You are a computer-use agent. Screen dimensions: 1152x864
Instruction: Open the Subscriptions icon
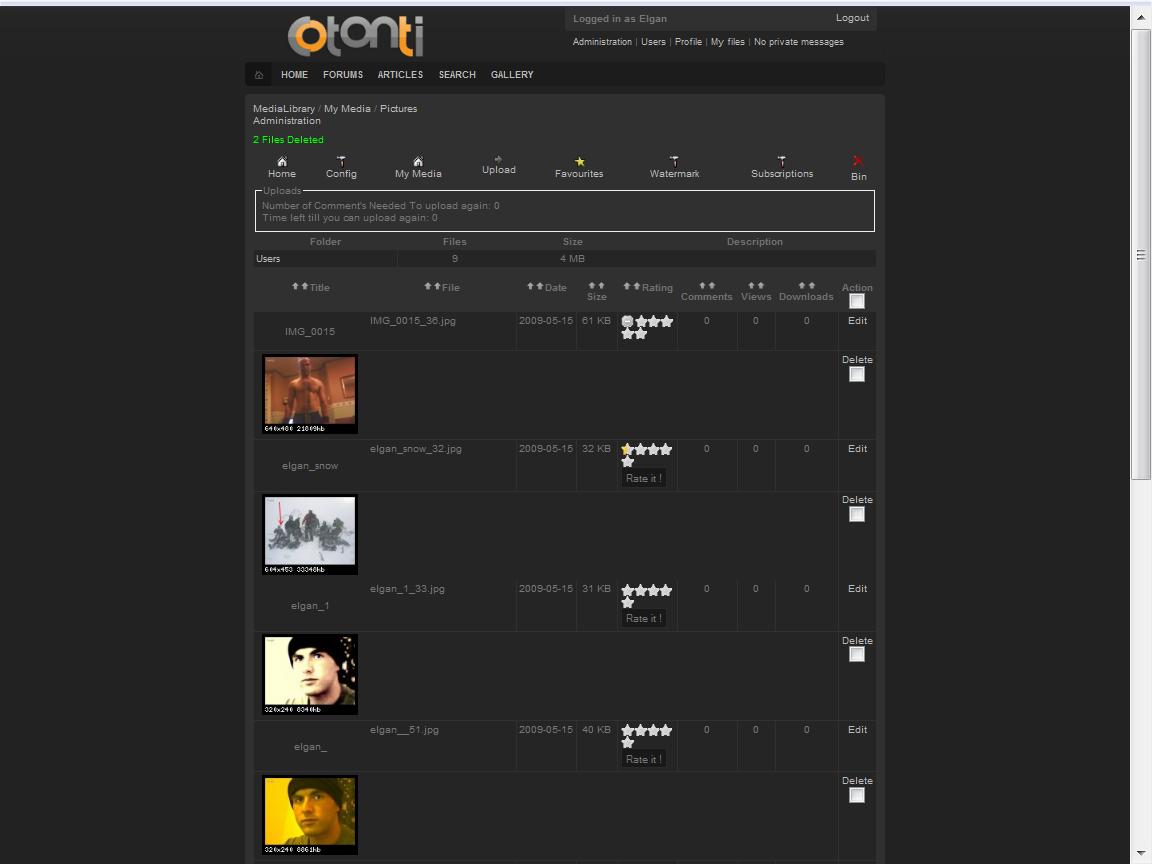(x=782, y=161)
